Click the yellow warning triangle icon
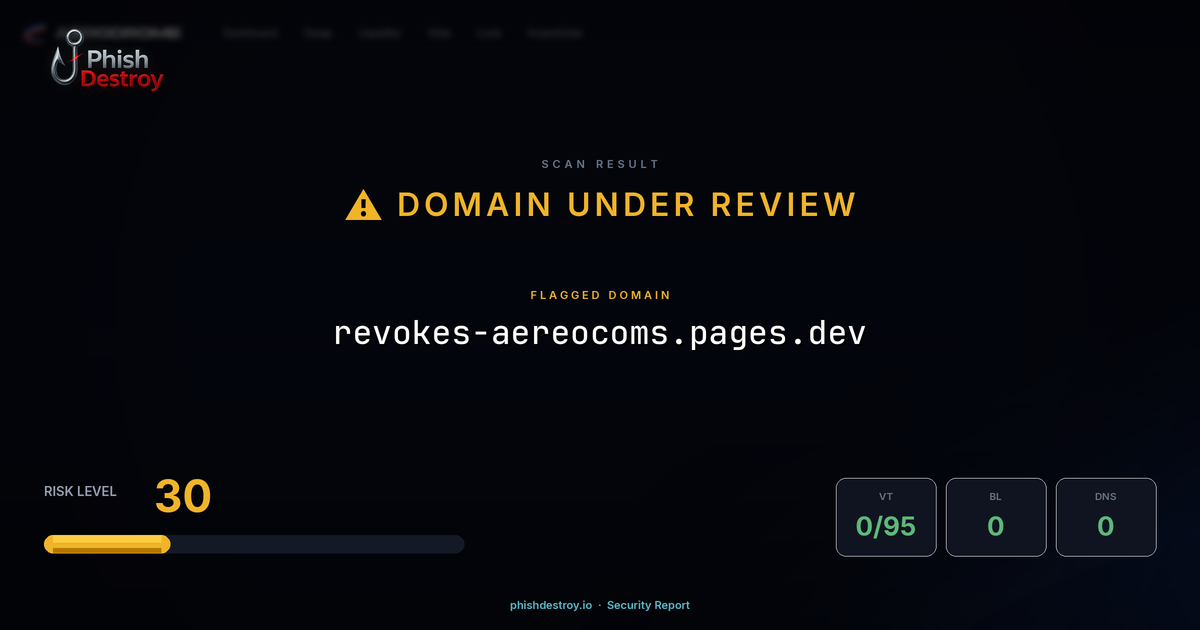This screenshot has width=1200, height=630. coord(362,204)
